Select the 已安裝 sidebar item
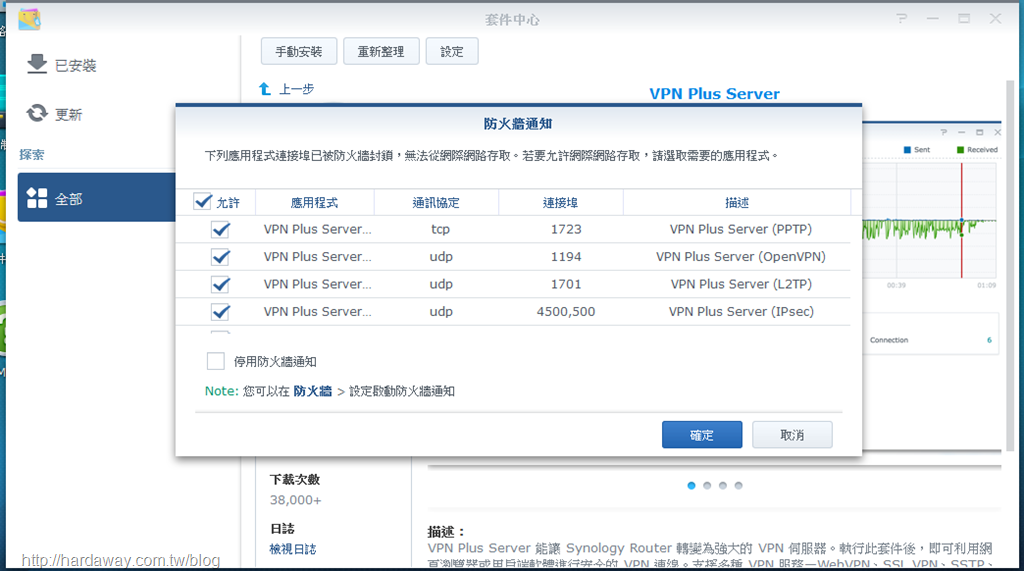 76,65
